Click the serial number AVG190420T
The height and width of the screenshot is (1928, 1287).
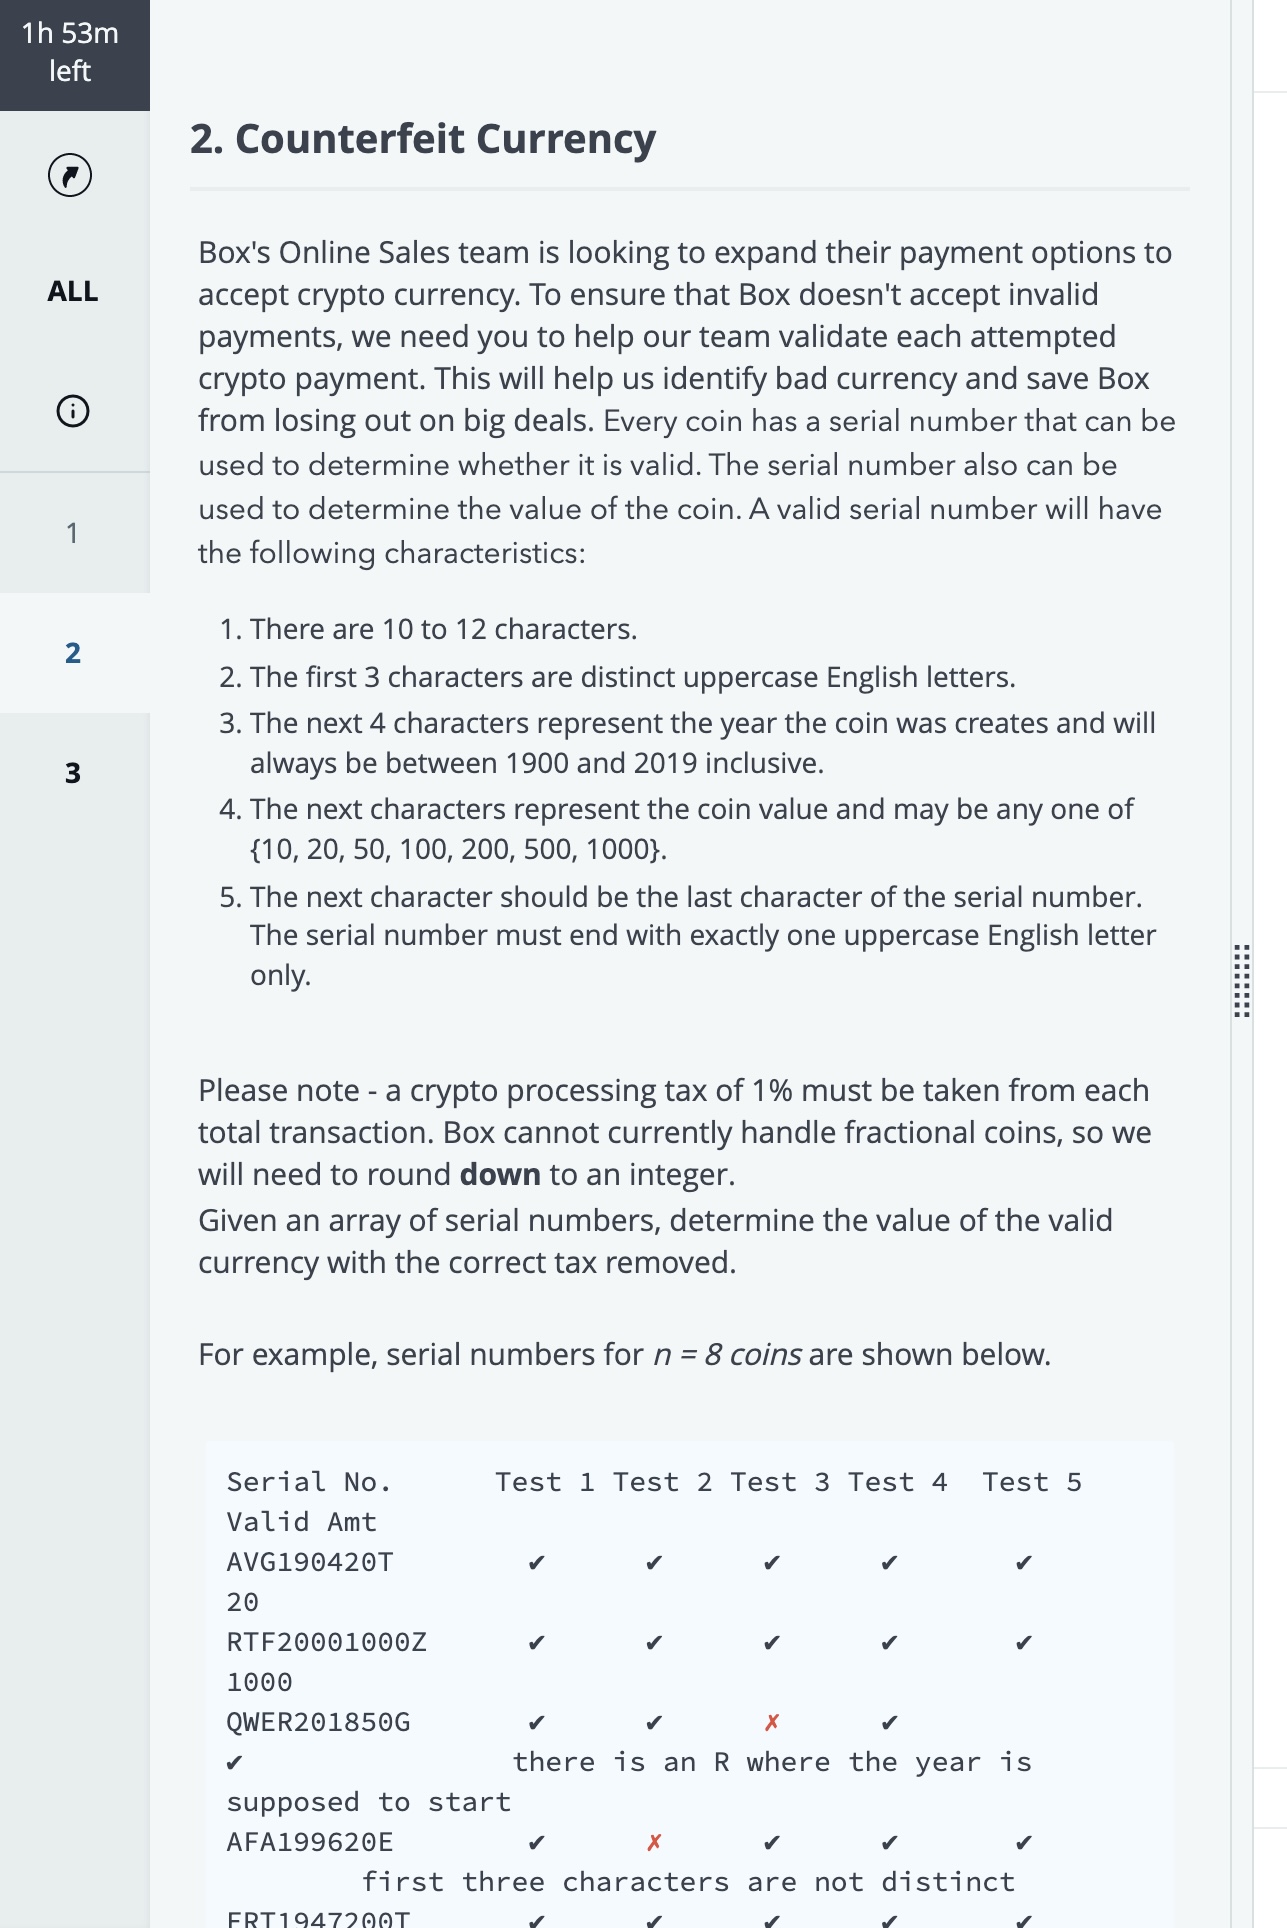click(x=310, y=1562)
